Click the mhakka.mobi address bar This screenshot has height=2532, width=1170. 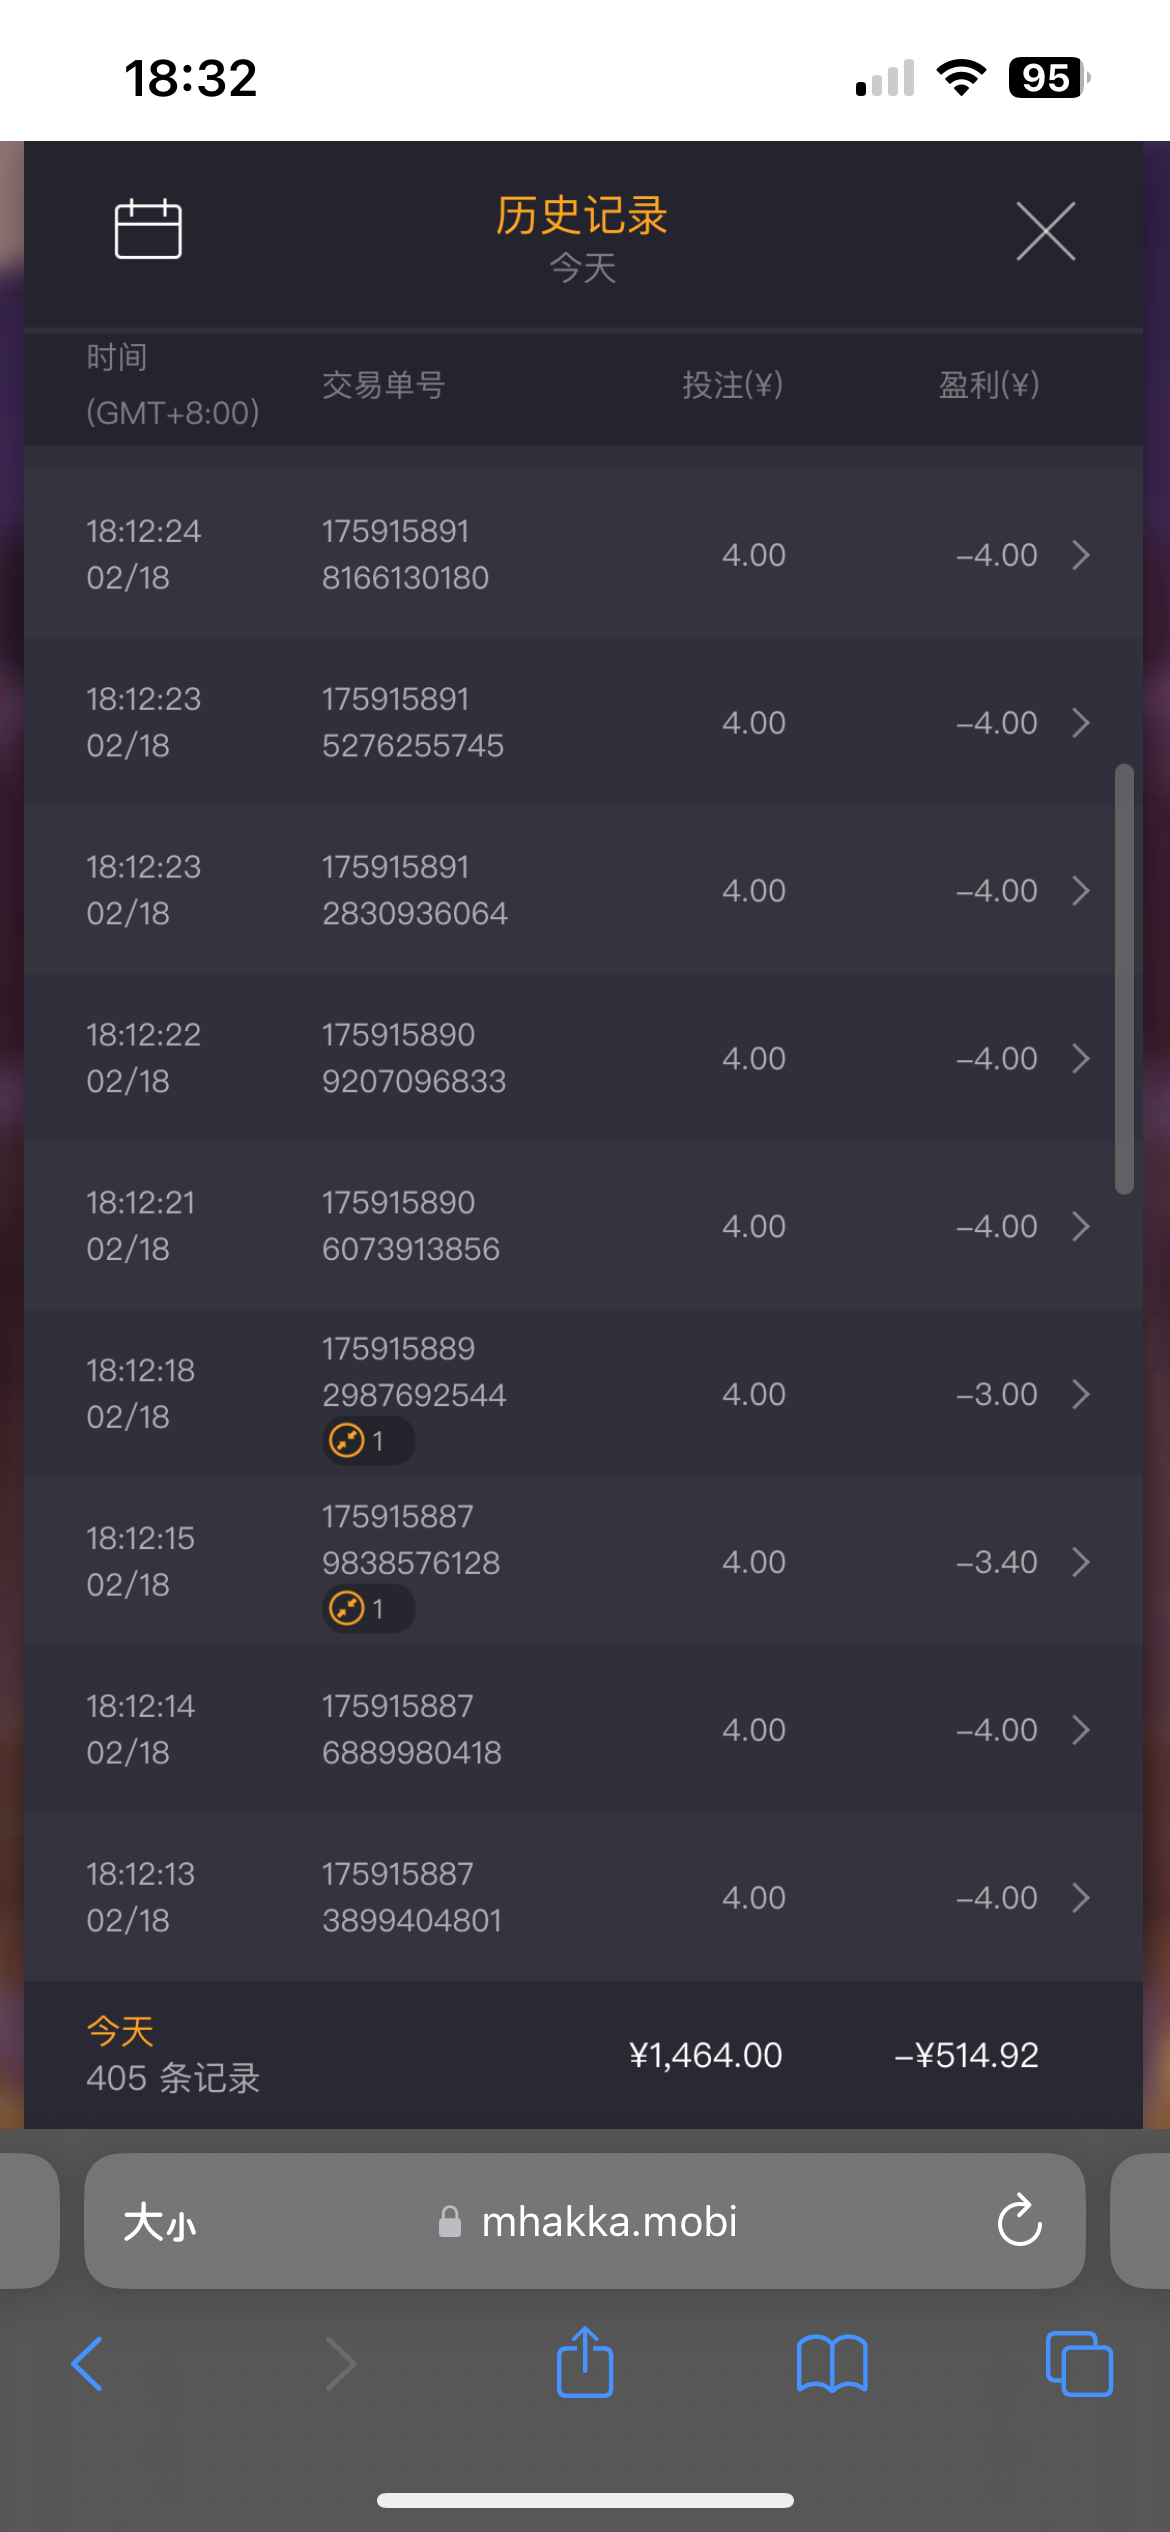[x=608, y=2221]
